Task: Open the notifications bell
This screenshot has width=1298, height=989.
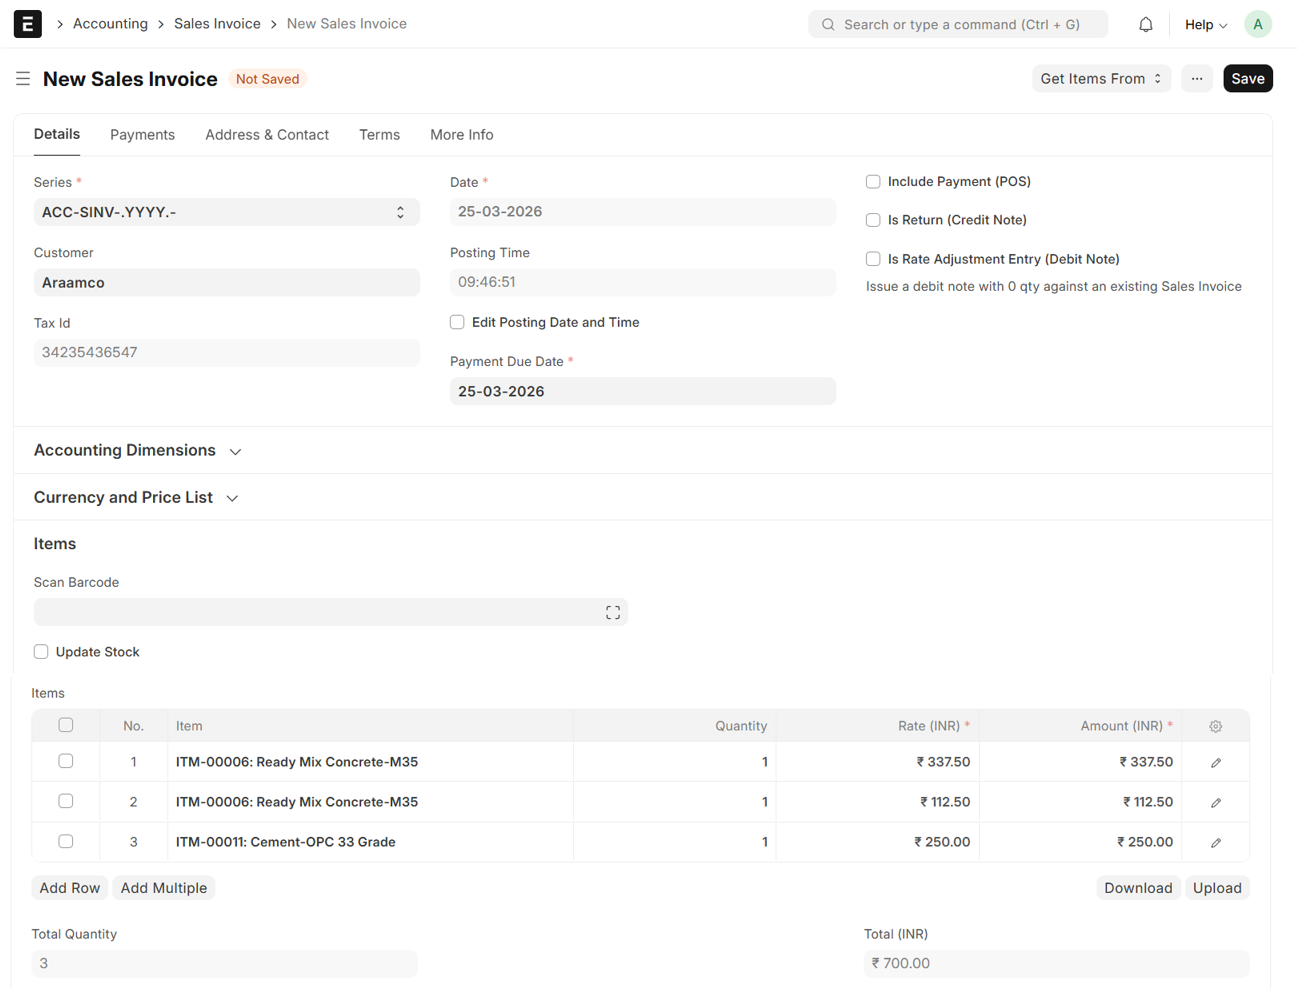Action: coord(1145,24)
